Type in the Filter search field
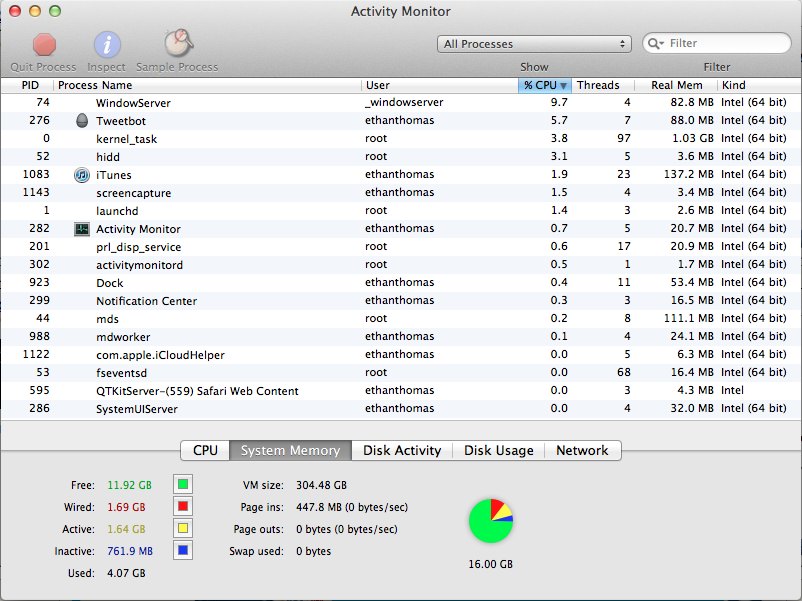 [717, 43]
